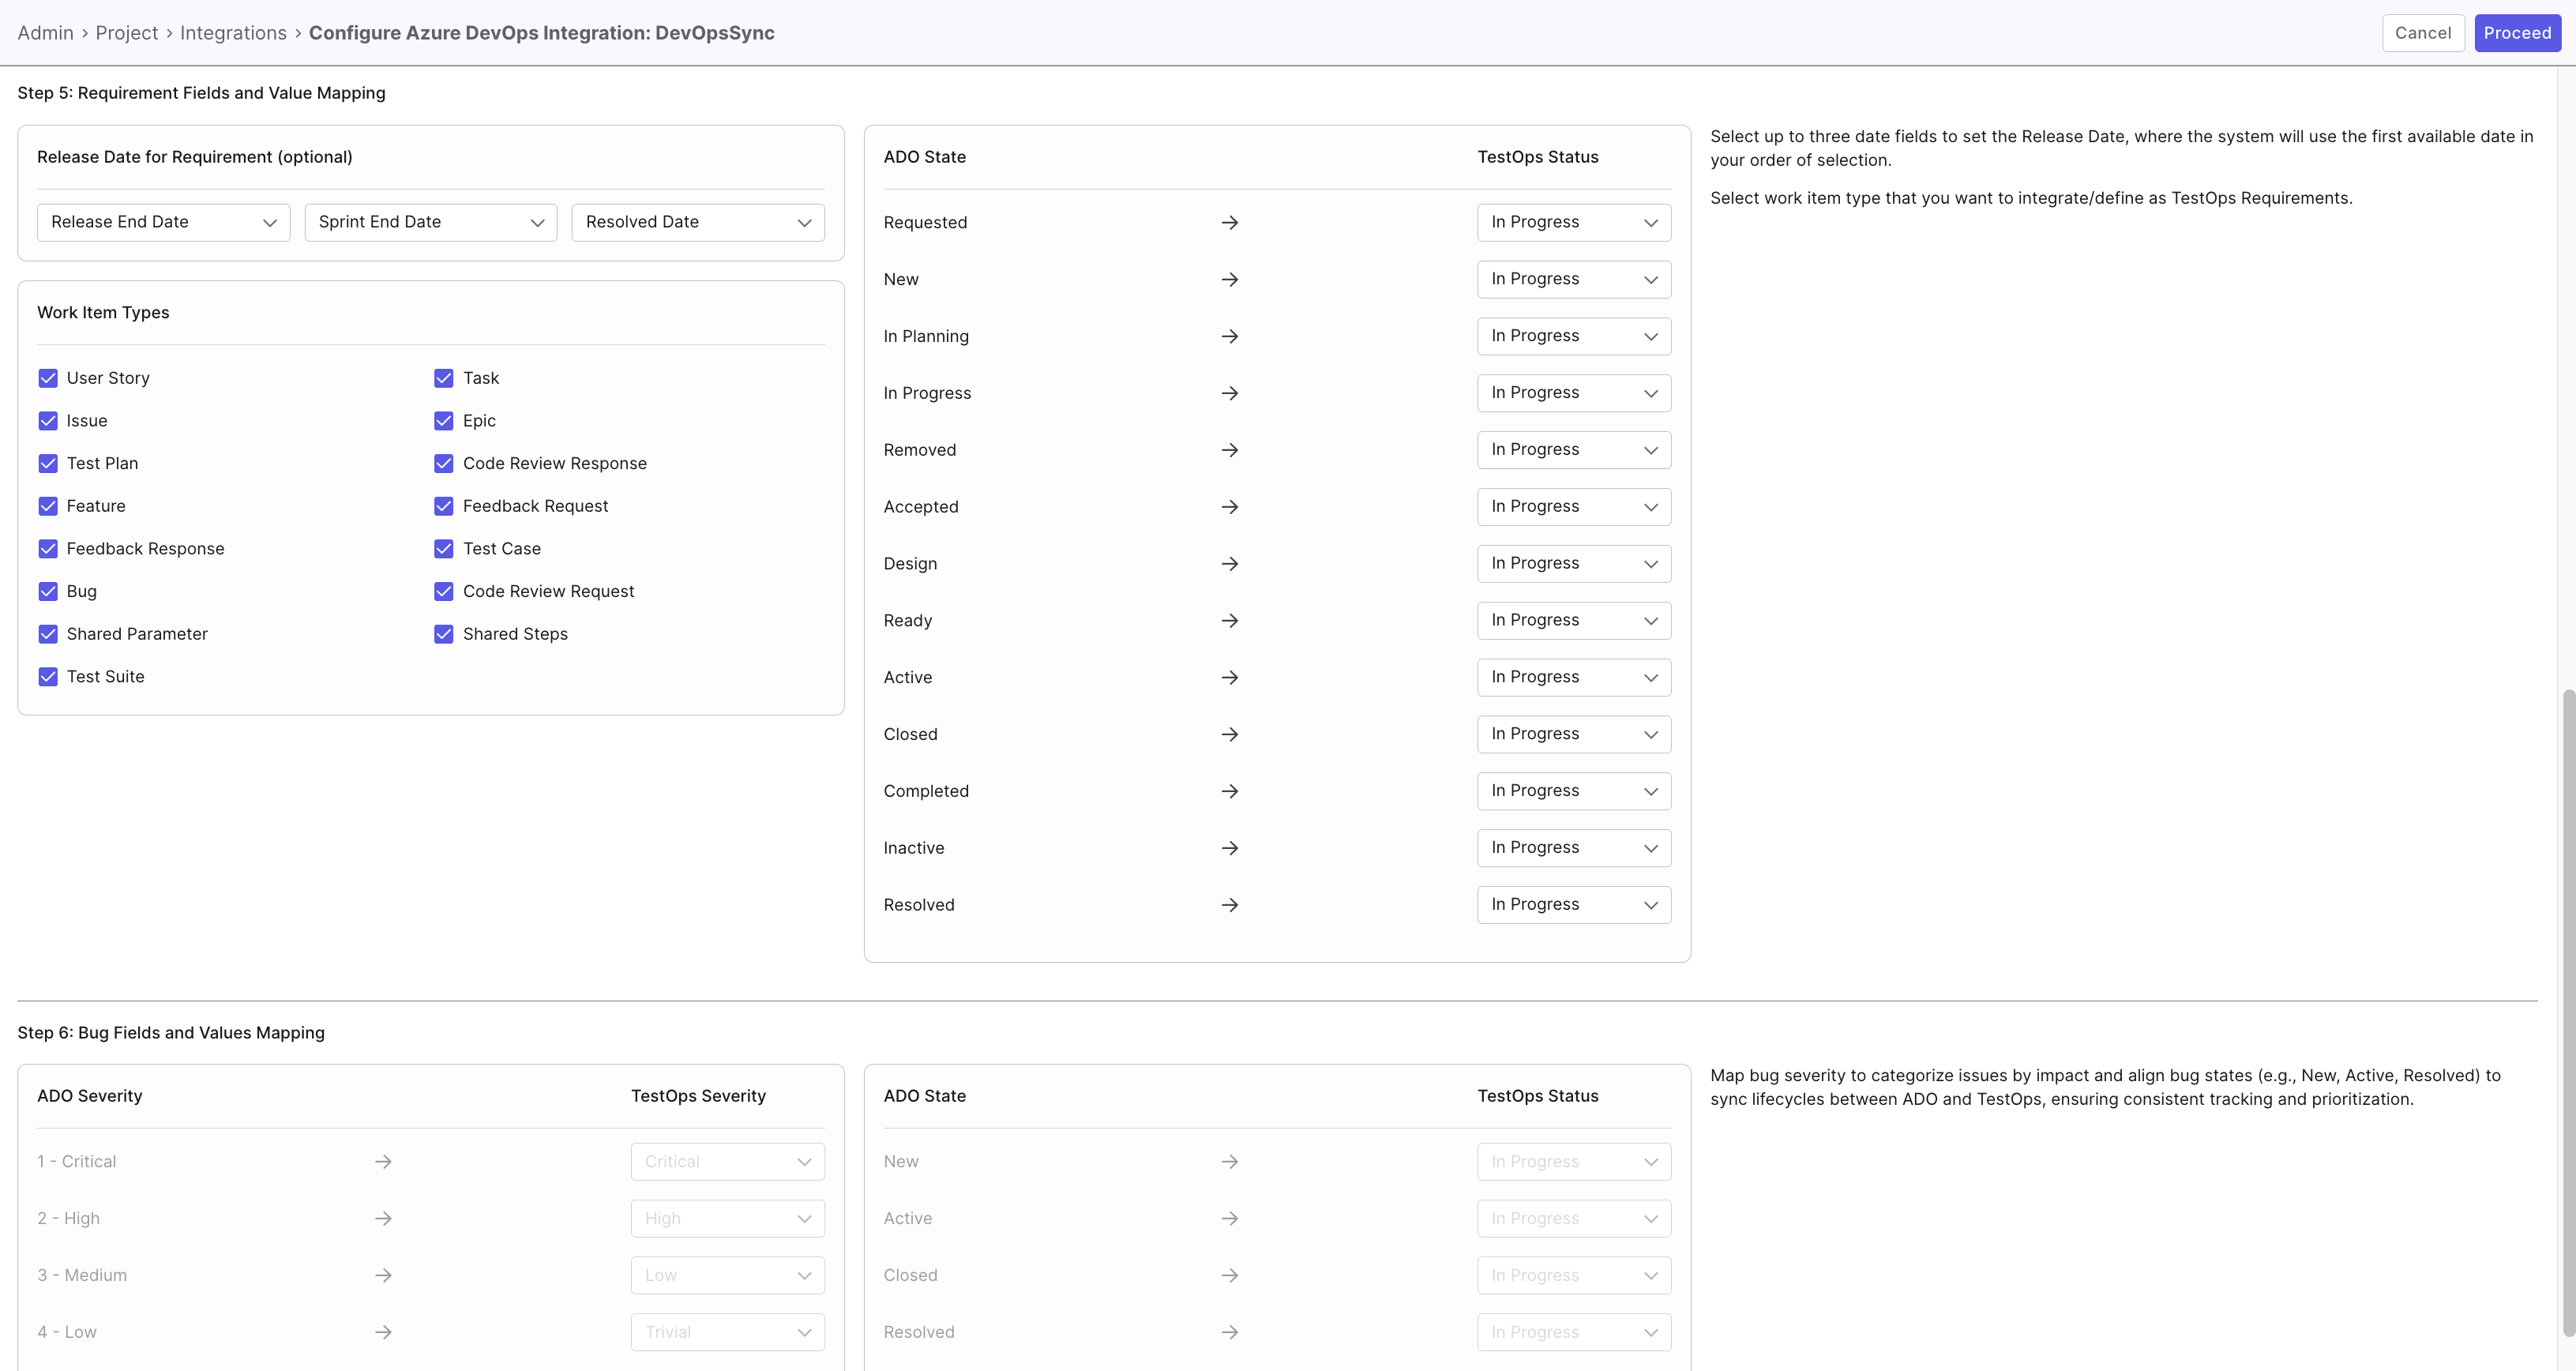Toggle the Feature checkbox
2576x1371 pixels.
[x=48, y=506]
